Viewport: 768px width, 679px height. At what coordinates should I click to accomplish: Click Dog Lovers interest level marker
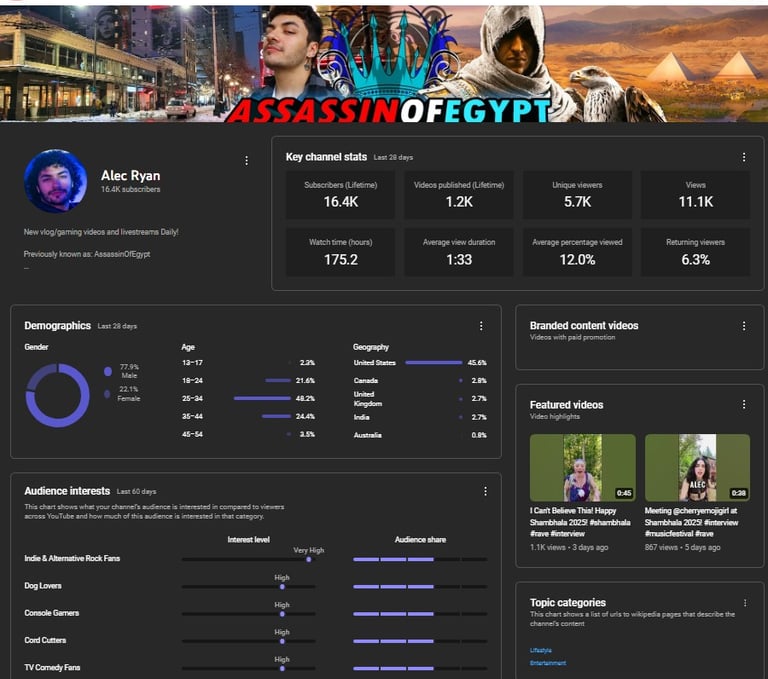click(282, 586)
